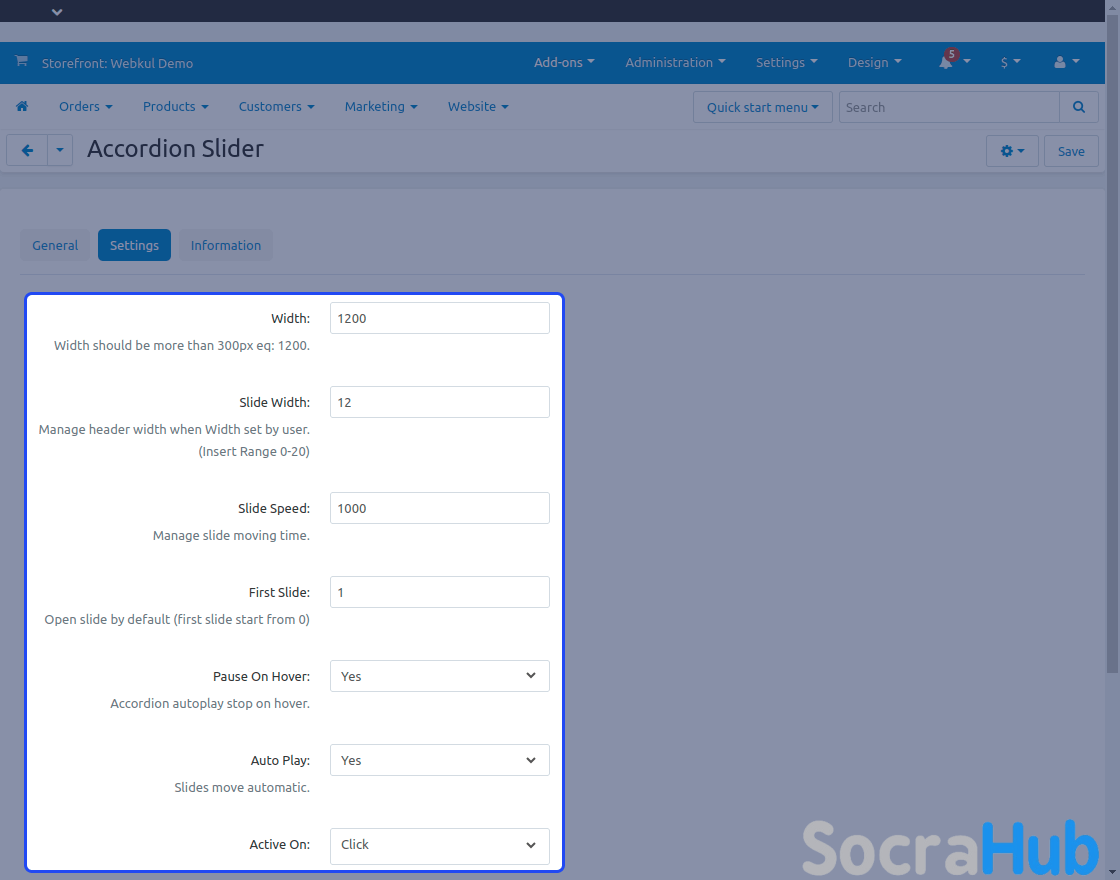
Task: Focus the Slide Speed input field
Action: coord(439,508)
